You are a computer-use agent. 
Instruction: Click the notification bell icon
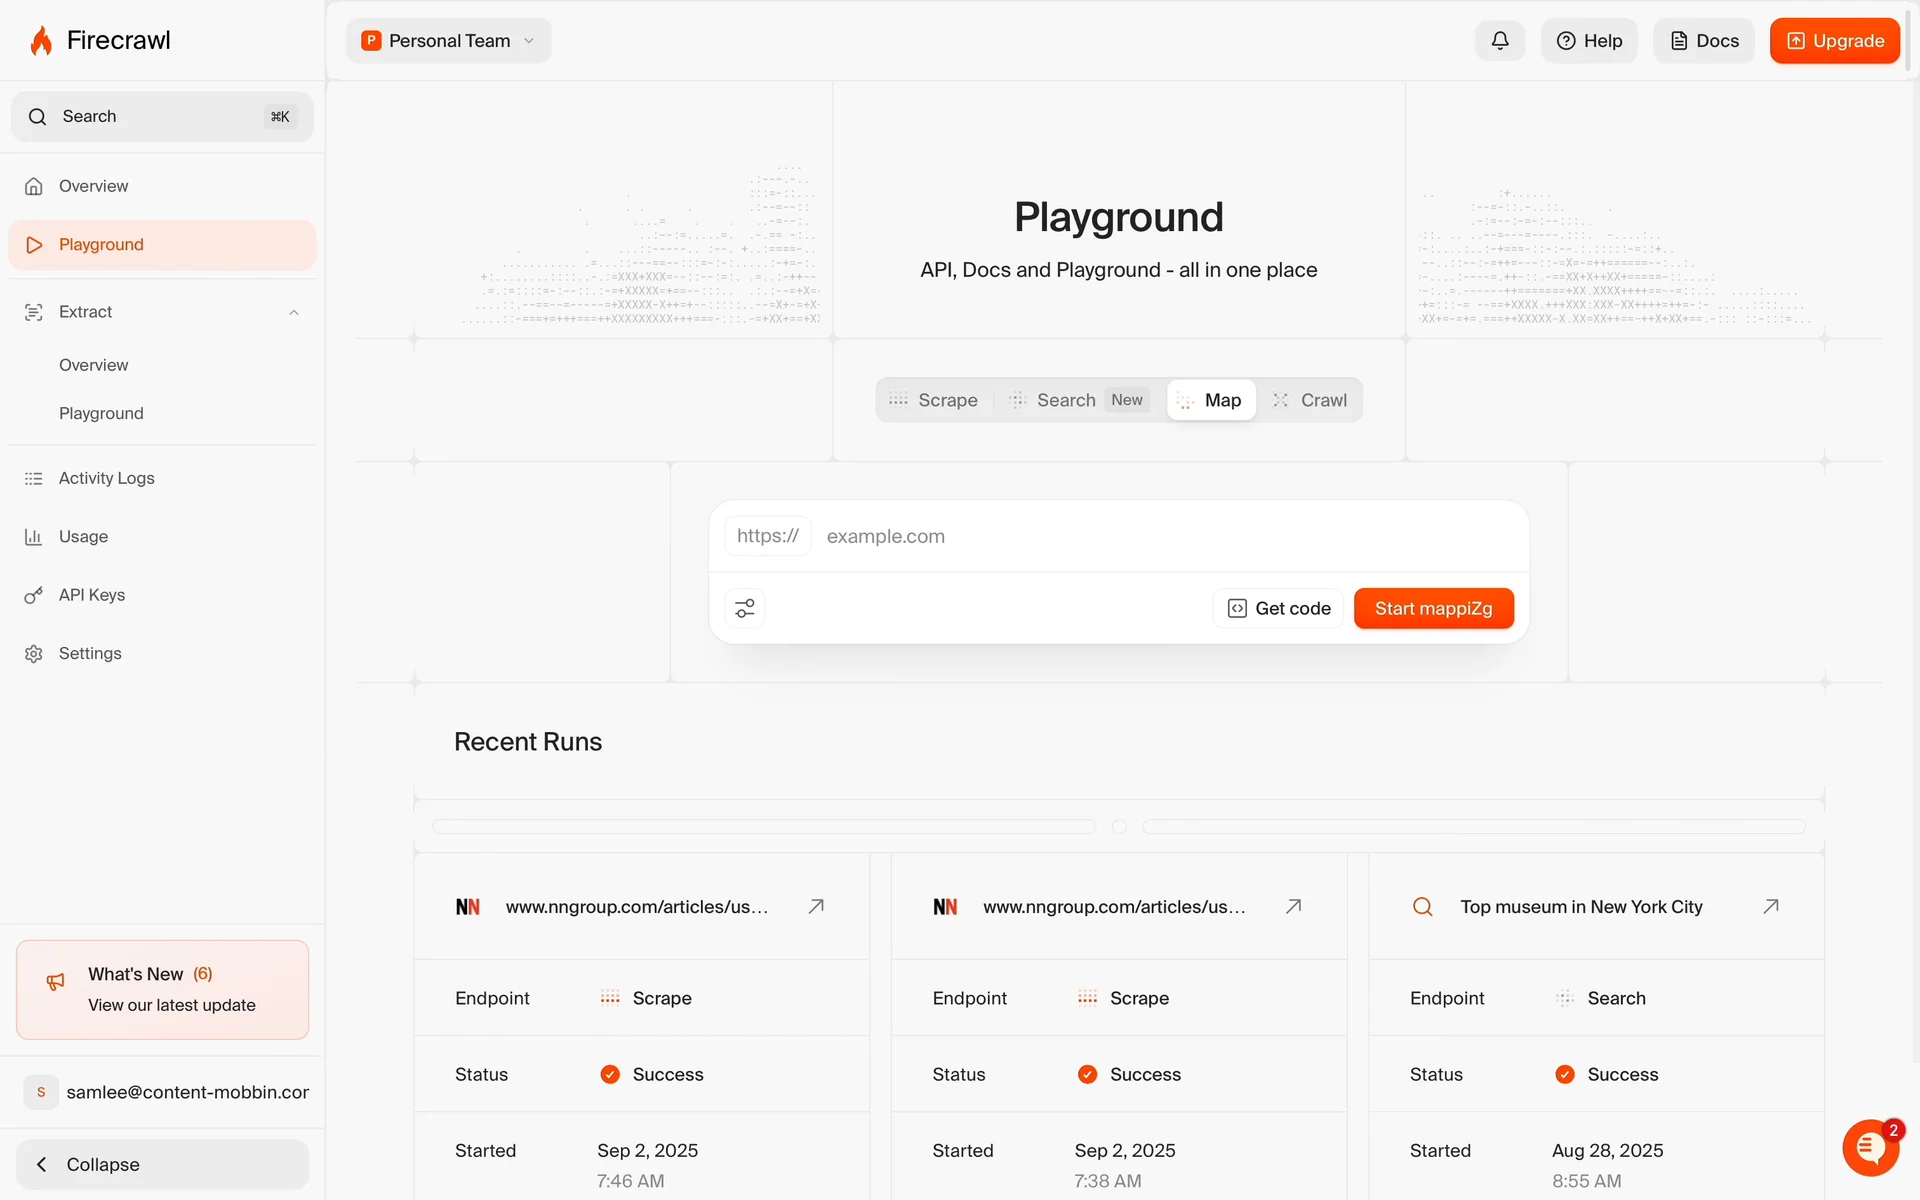[1499, 41]
